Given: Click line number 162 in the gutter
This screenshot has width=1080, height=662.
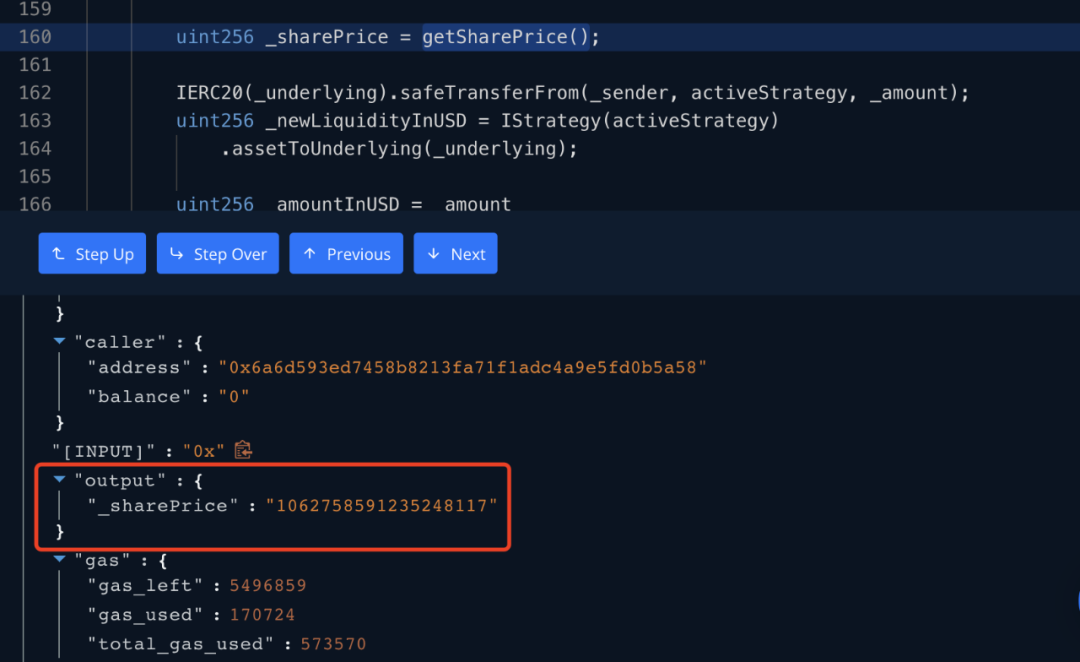Looking at the screenshot, I should click(34, 93).
